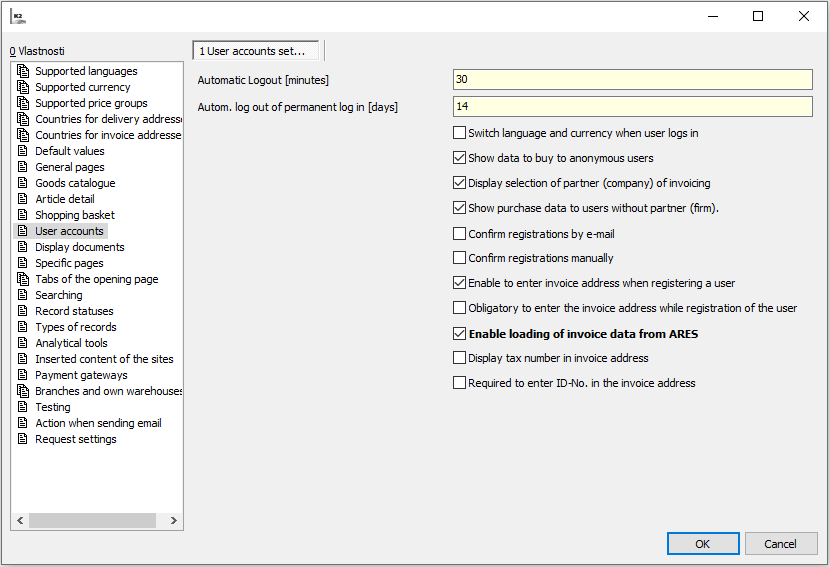Click the icon beside Shopping basket
Screen dimensions: 830x567
pyautogui.click(x=23, y=215)
